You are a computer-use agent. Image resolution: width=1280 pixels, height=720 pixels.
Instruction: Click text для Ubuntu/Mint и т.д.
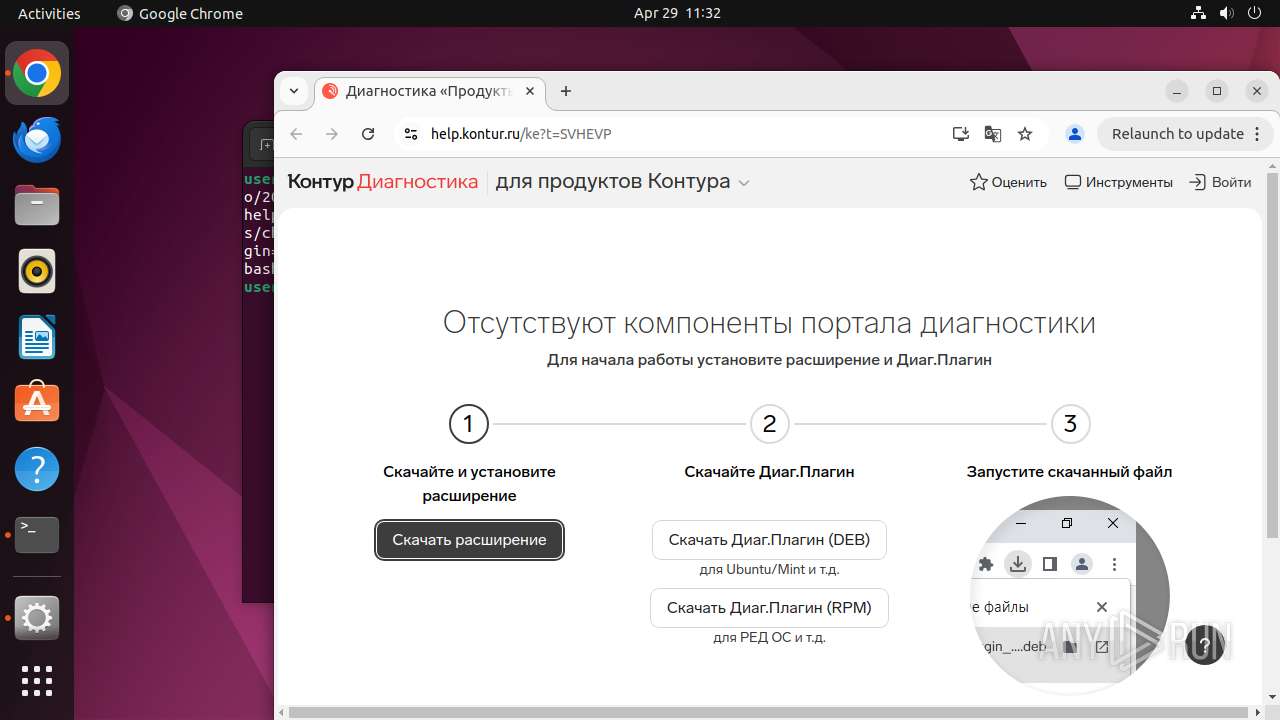[x=769, y=570]
